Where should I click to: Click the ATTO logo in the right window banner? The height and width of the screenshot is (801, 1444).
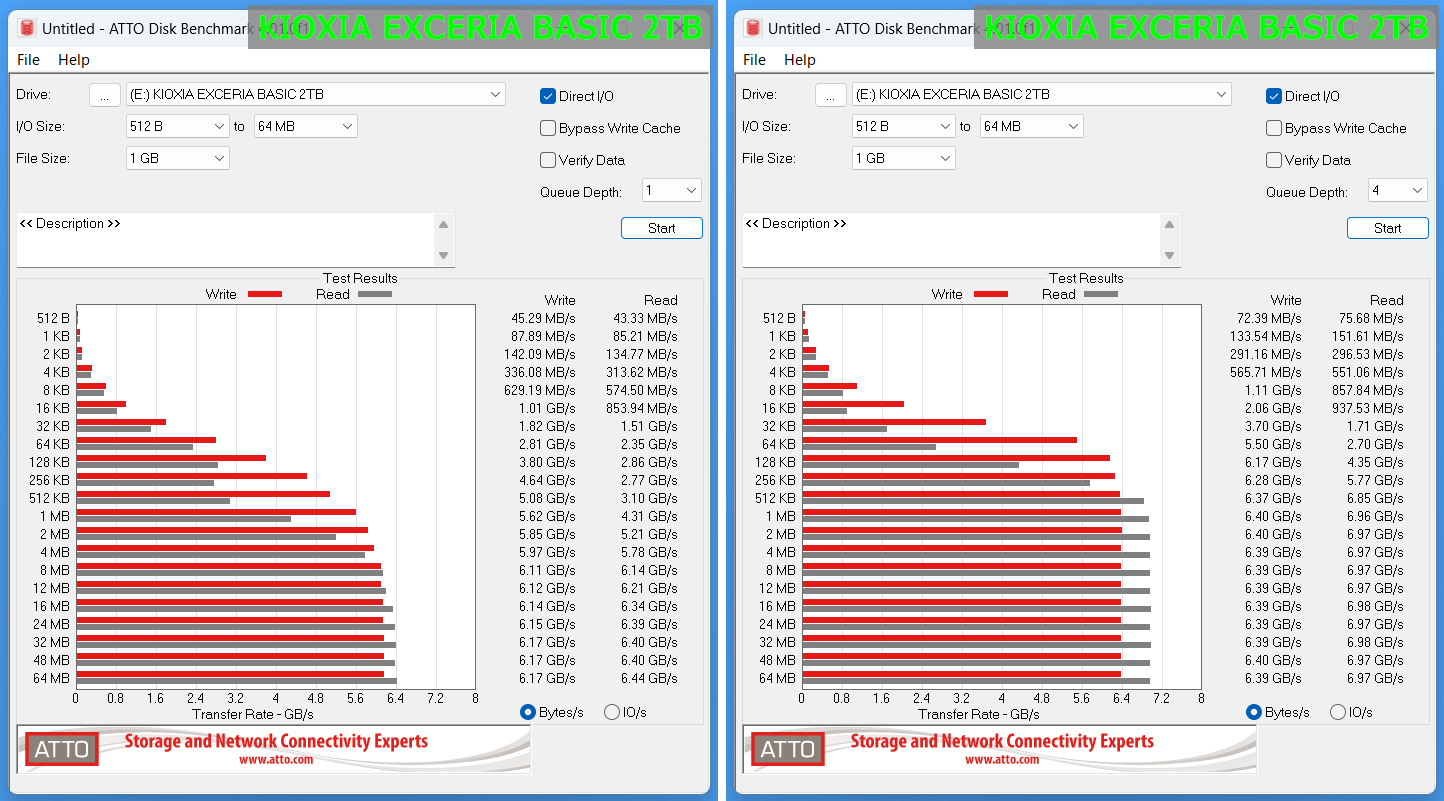[788, 749]
